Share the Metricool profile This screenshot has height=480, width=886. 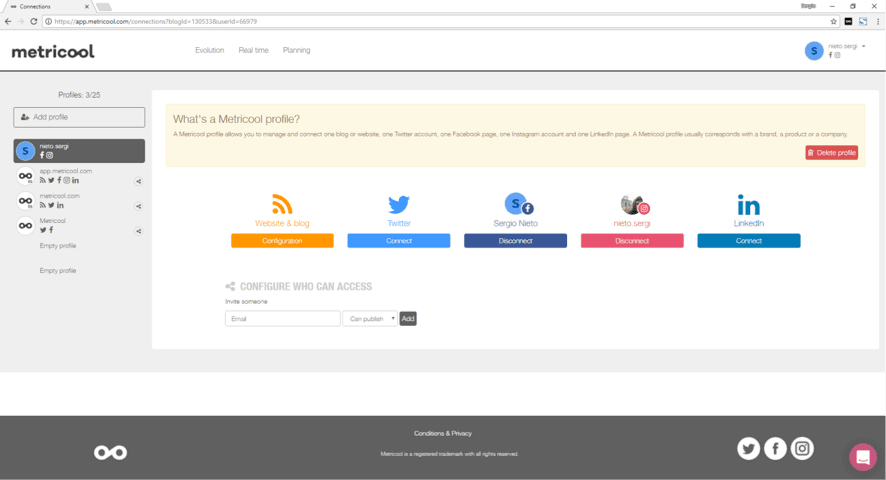138,231
